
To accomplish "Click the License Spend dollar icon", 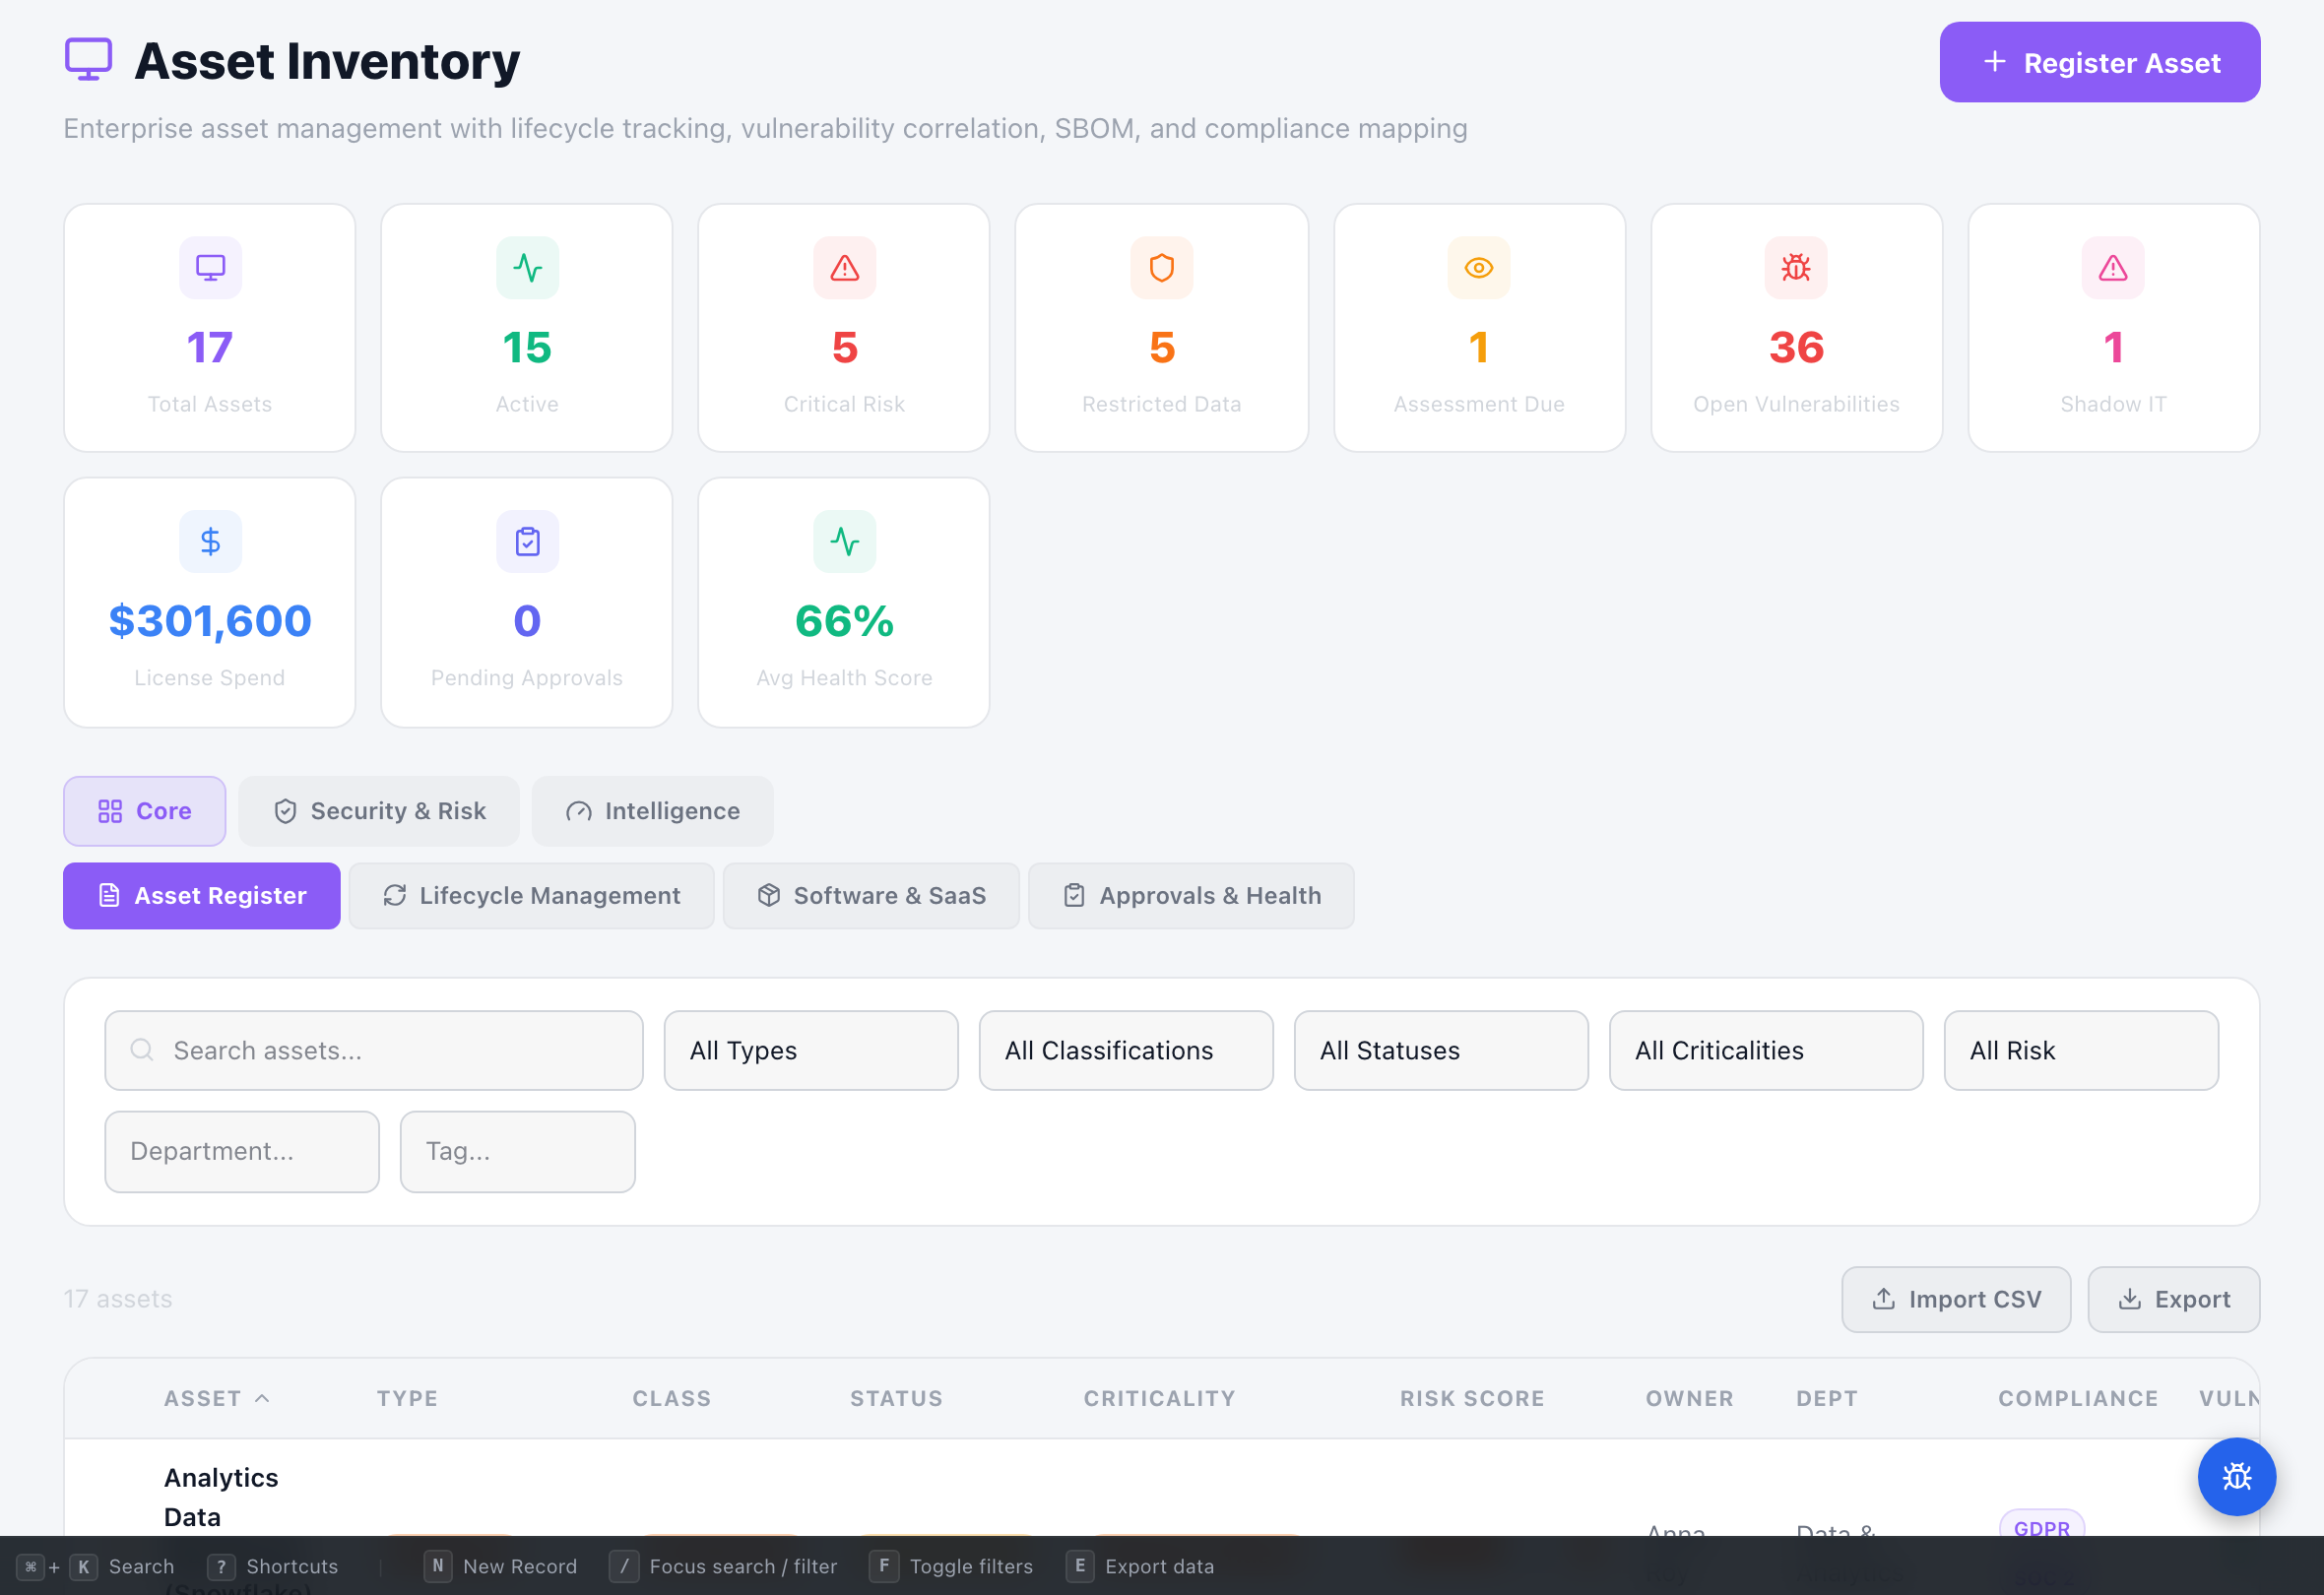I will tap(209, 541).
